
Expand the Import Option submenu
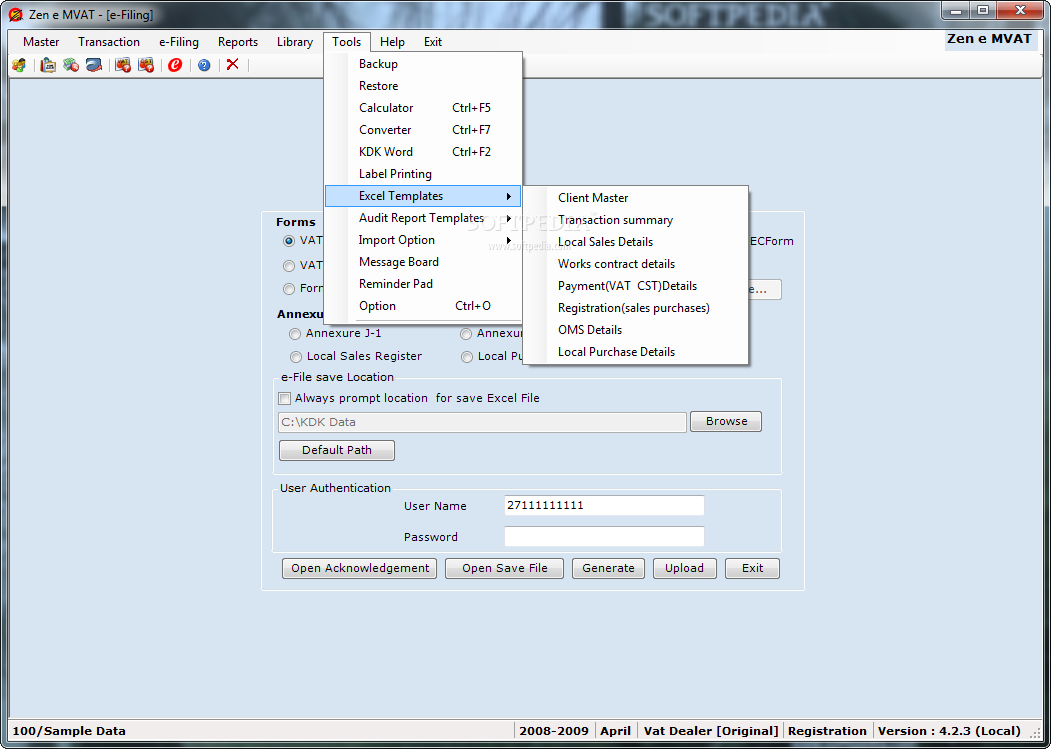pyautogui.click(x=509, y=240)
